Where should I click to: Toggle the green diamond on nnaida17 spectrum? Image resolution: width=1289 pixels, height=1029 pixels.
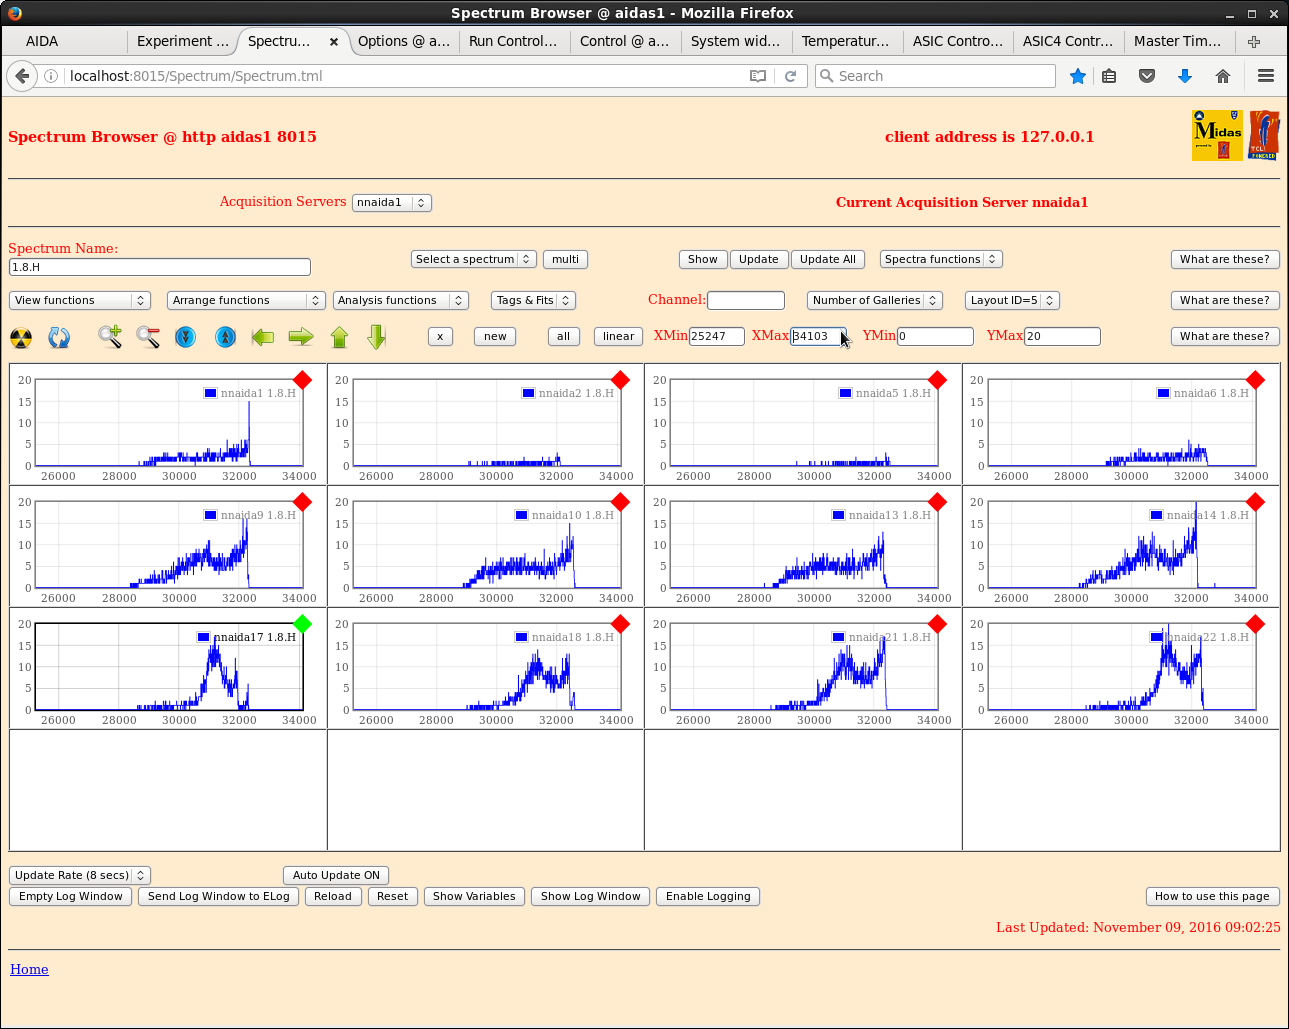tap(303, 624)
